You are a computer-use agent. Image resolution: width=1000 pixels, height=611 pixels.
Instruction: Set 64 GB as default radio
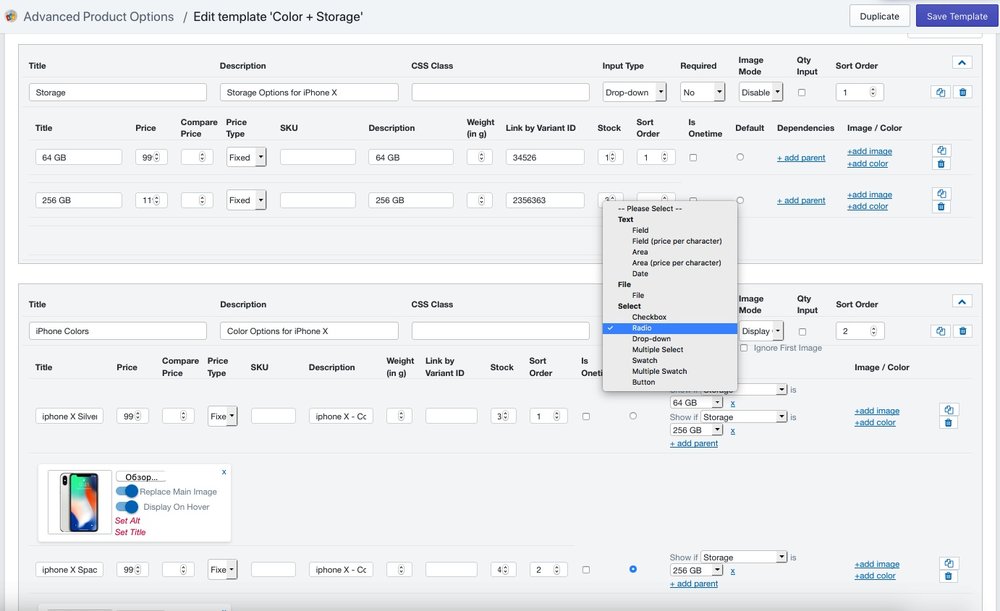coord(740,157)
